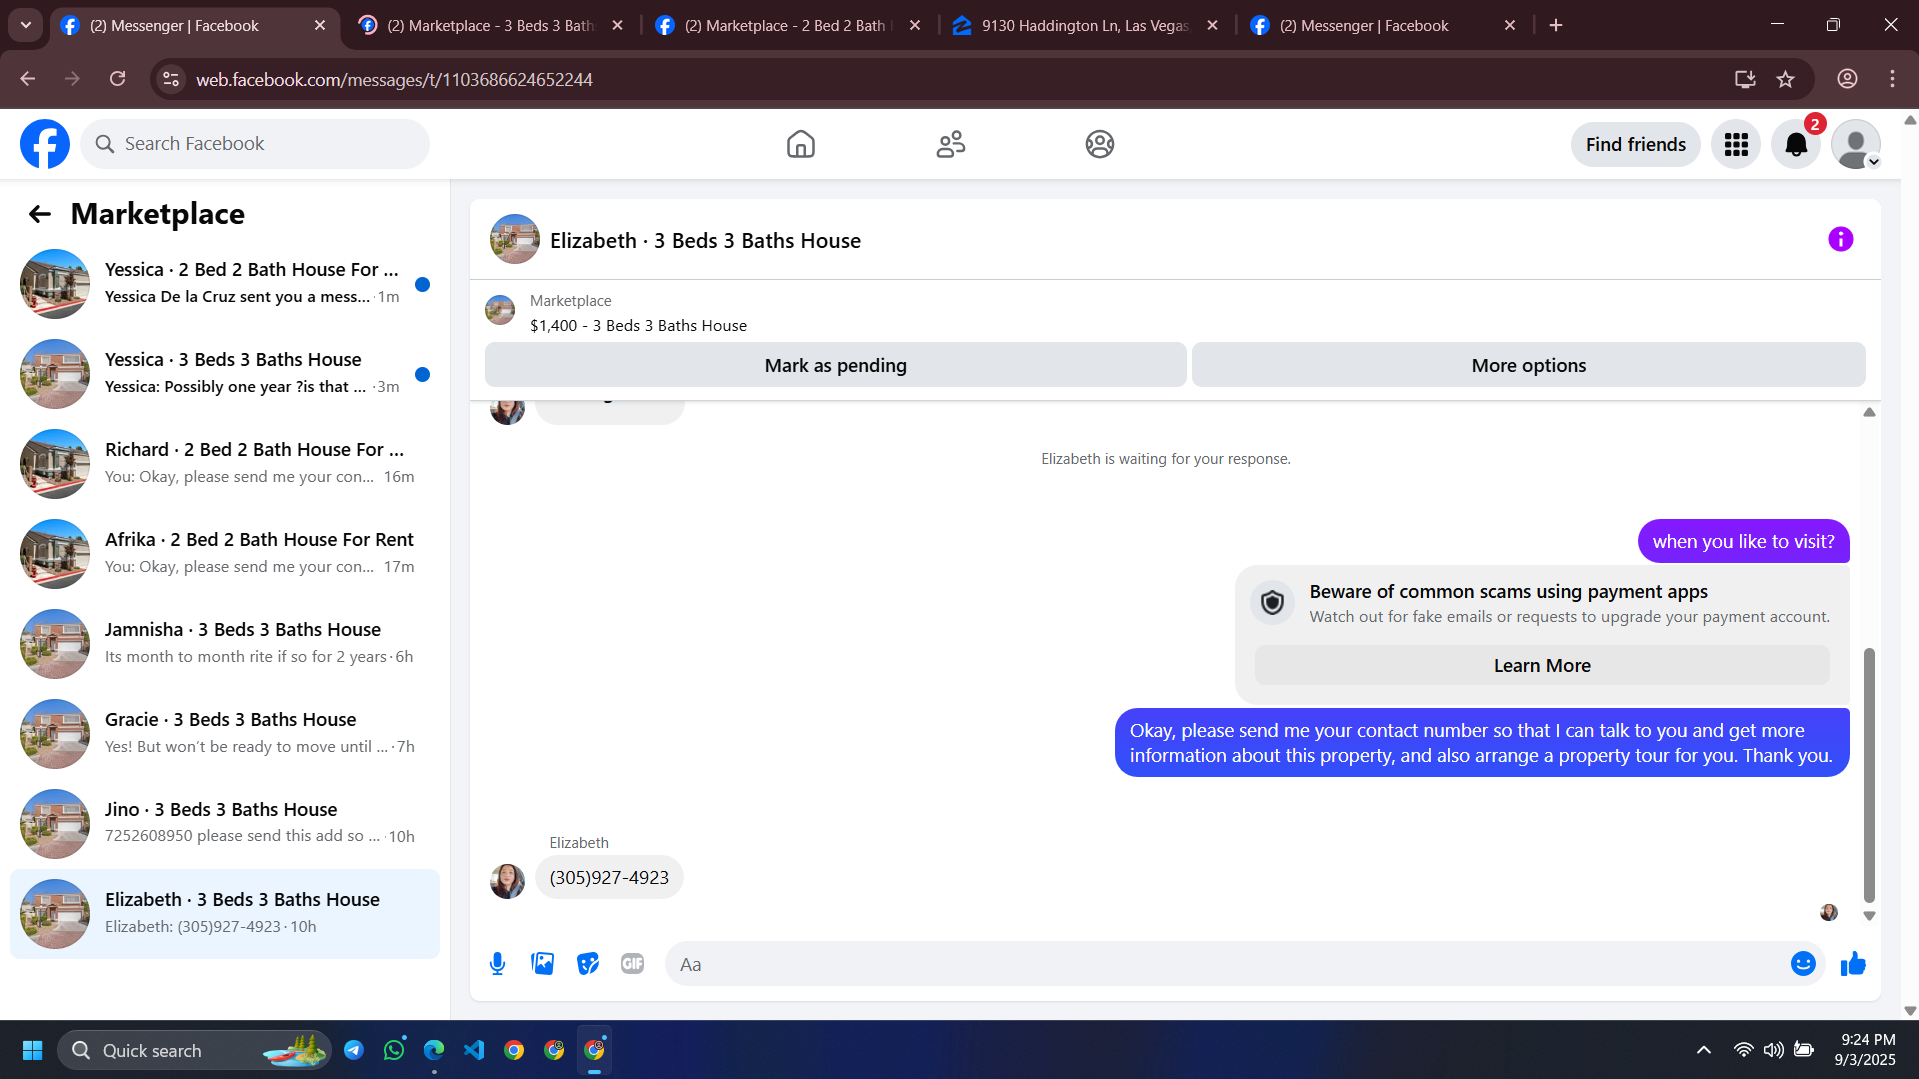Open a new browser tab
1919x1079 pixels.
coord(1556,26)
